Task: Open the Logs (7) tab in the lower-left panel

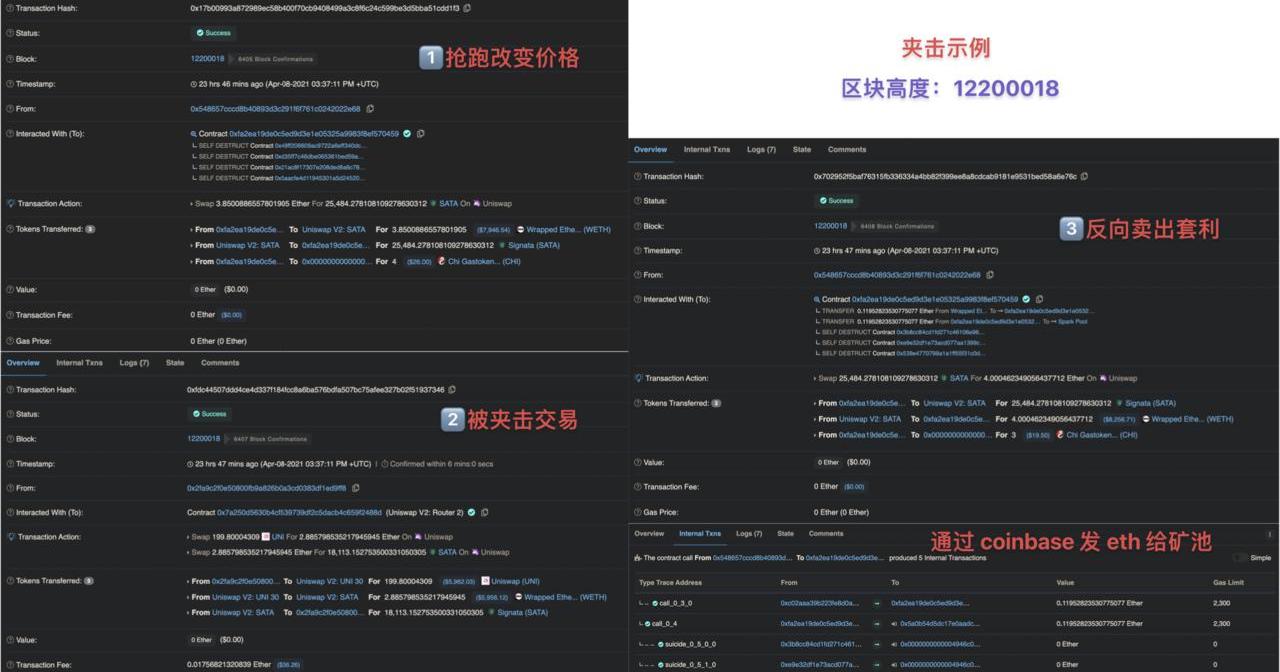Action: (134, 363)
